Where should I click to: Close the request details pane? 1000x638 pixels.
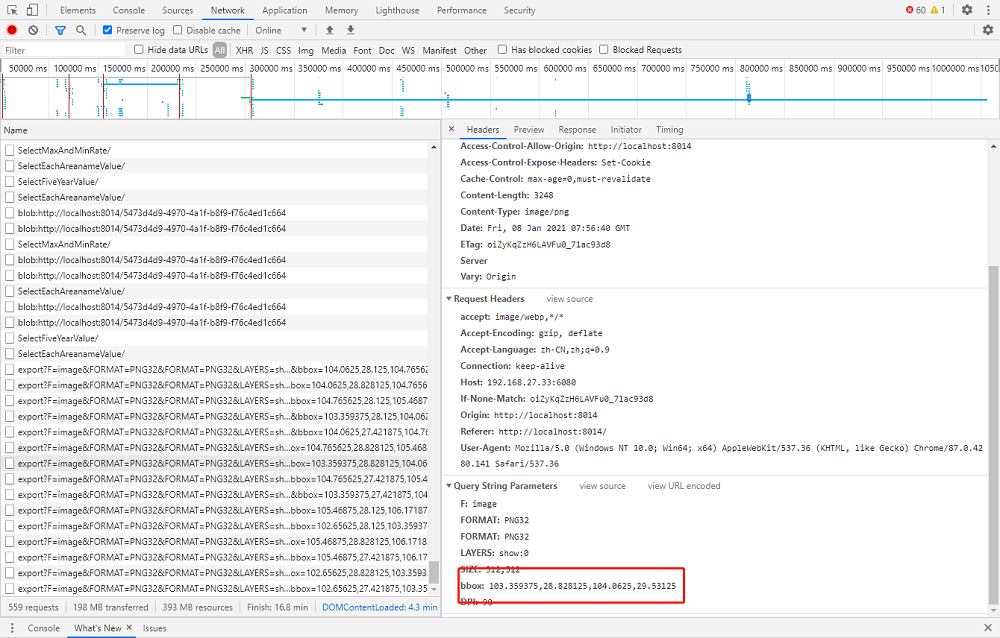(452, 129)
